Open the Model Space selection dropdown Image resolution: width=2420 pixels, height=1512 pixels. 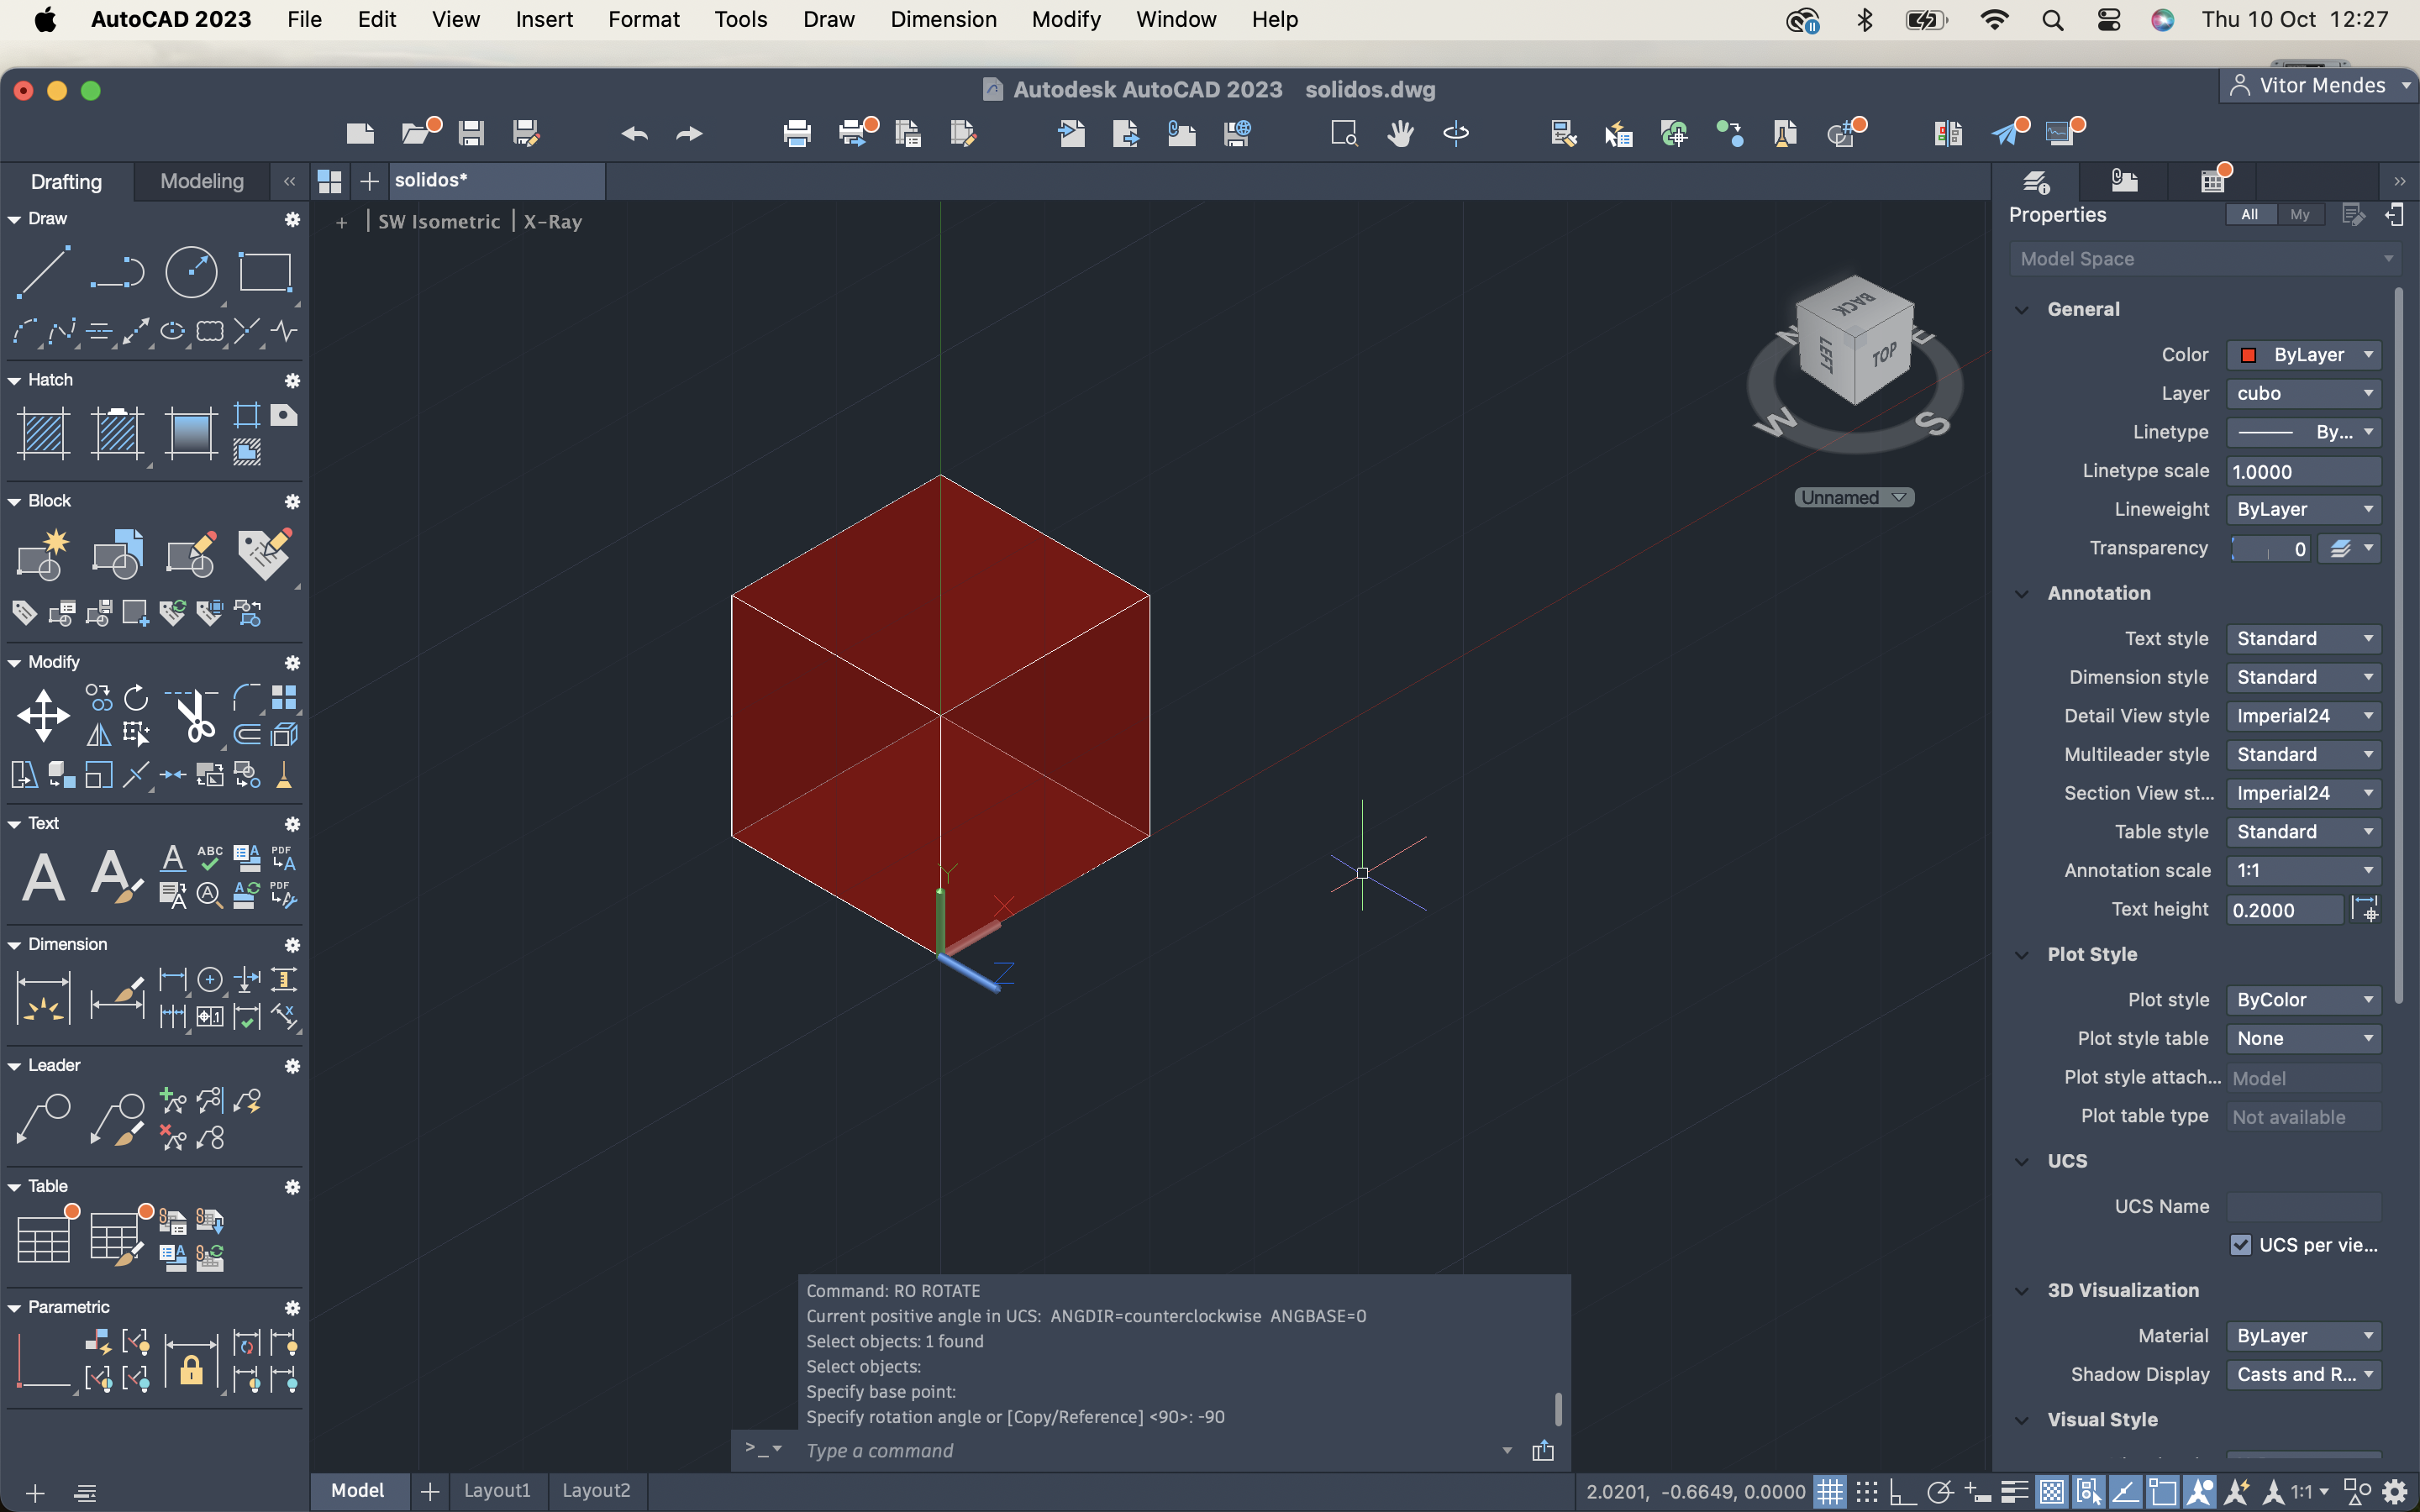[x=2204, y=259]
